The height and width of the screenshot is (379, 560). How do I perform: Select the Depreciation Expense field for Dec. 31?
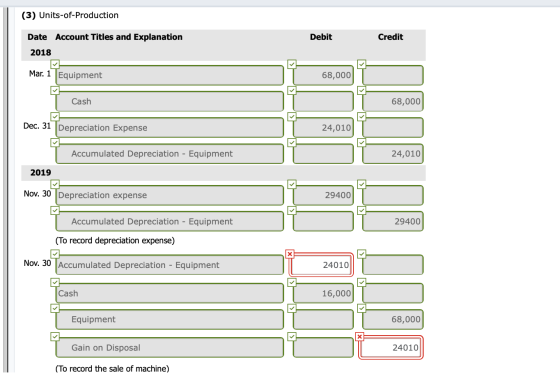click(x=170, y=128)
